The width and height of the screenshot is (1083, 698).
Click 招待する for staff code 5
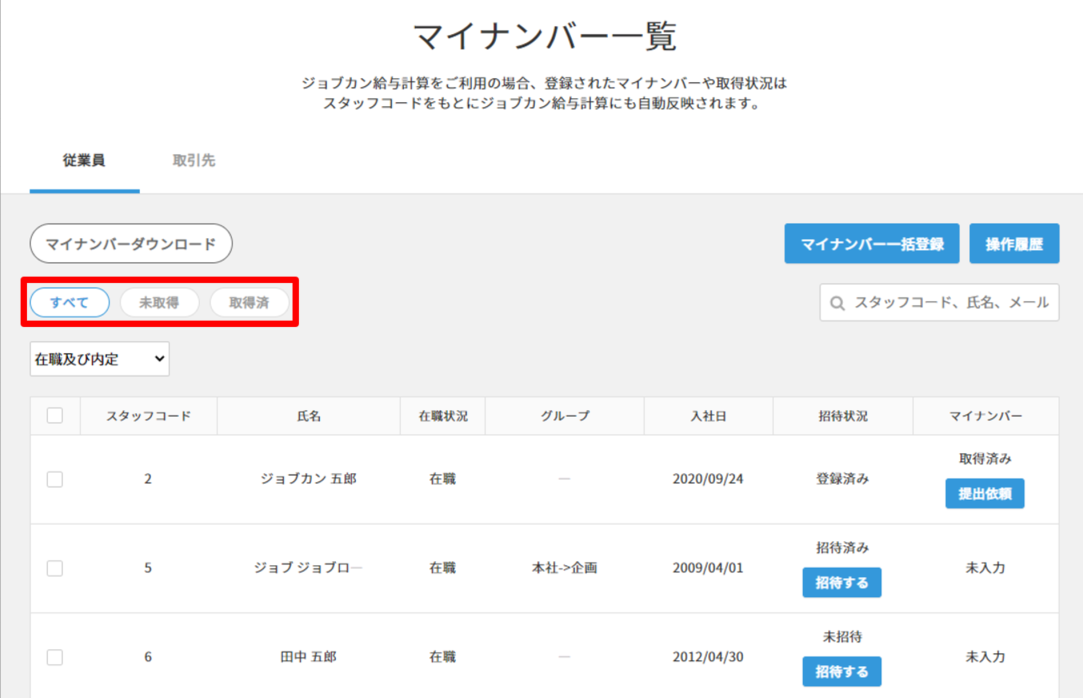pyautogui.click(x=841, y=582)
